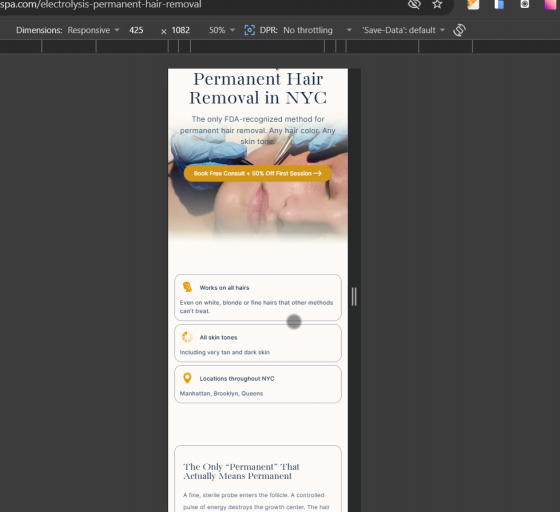Viewport: 560px width, 512px height.
Task: Click the DPR screenshot capture icon
Action: pos(250,30)
